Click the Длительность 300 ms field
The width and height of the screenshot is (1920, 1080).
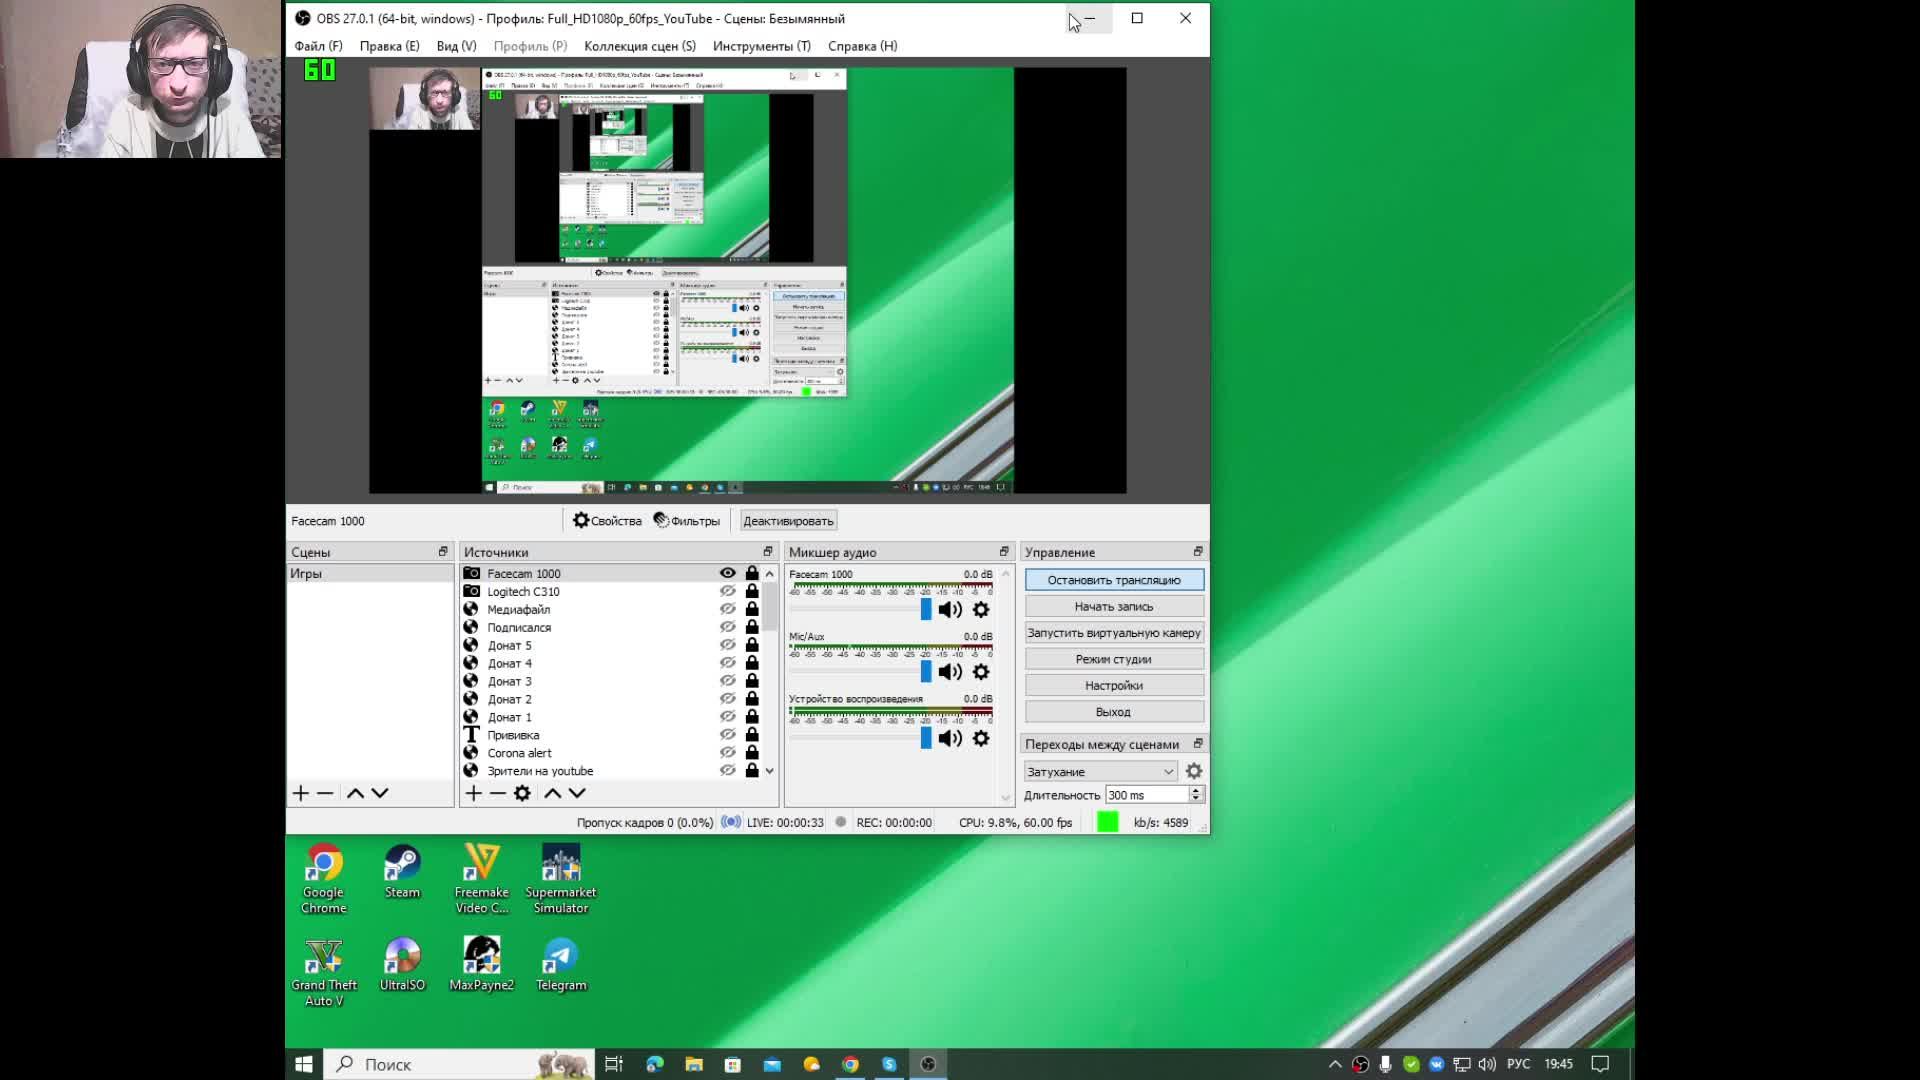(x=1146, y=795)
